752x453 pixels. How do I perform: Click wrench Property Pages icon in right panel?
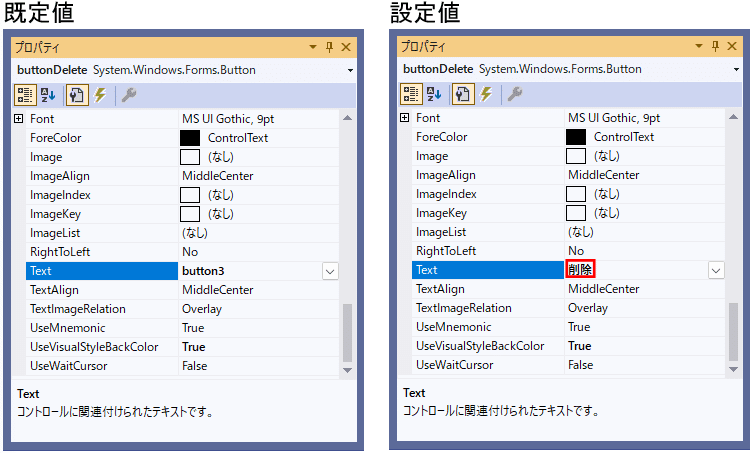[x=515, y=94]
